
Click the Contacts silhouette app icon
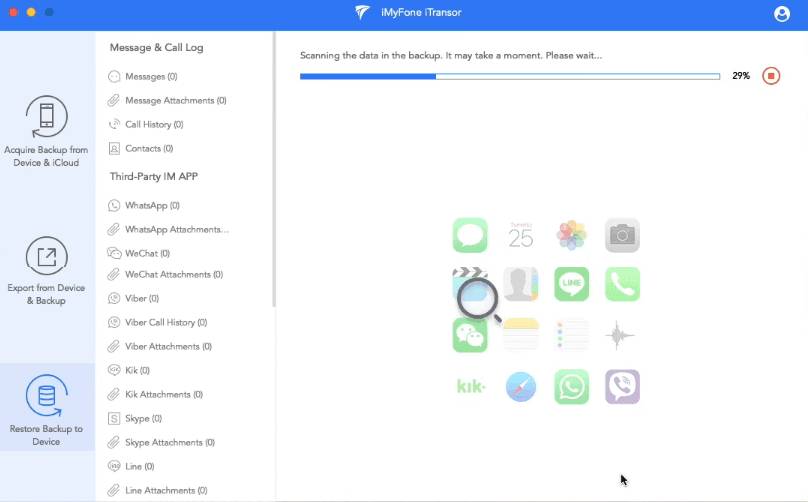pyautogui.click(x=520, y=284)
